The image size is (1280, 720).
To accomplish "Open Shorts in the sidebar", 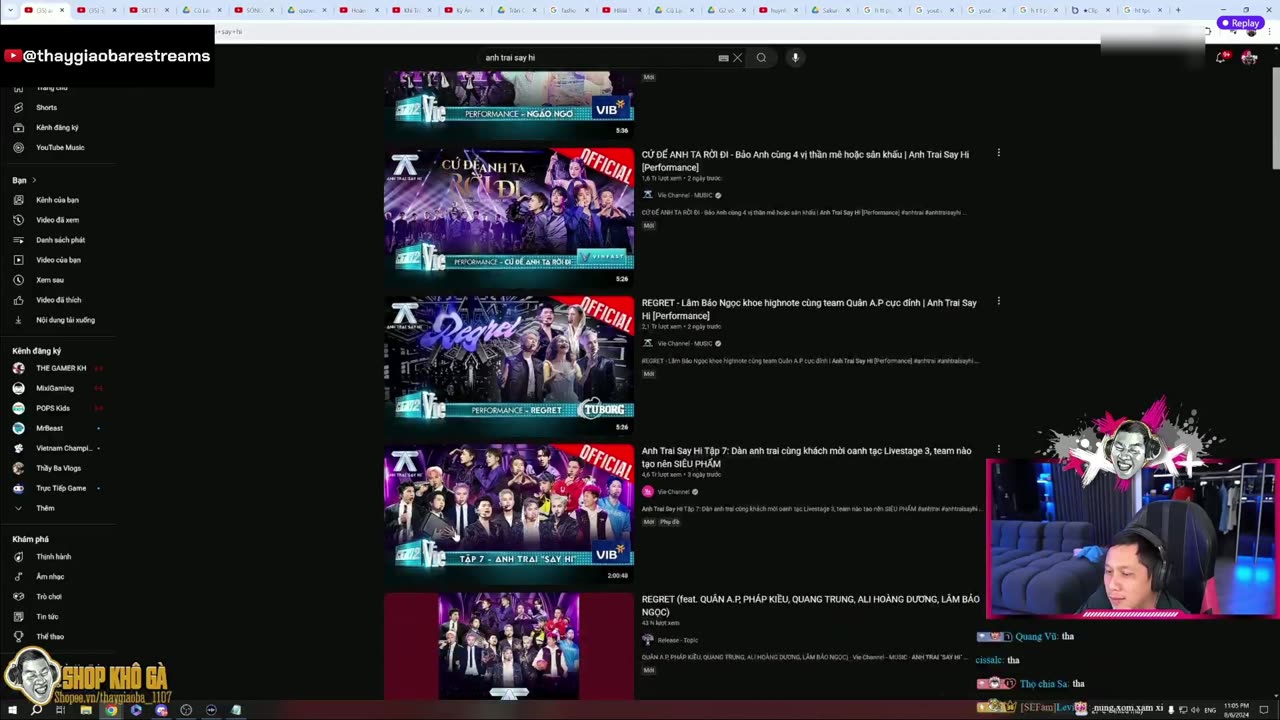I will coord(46,107).
